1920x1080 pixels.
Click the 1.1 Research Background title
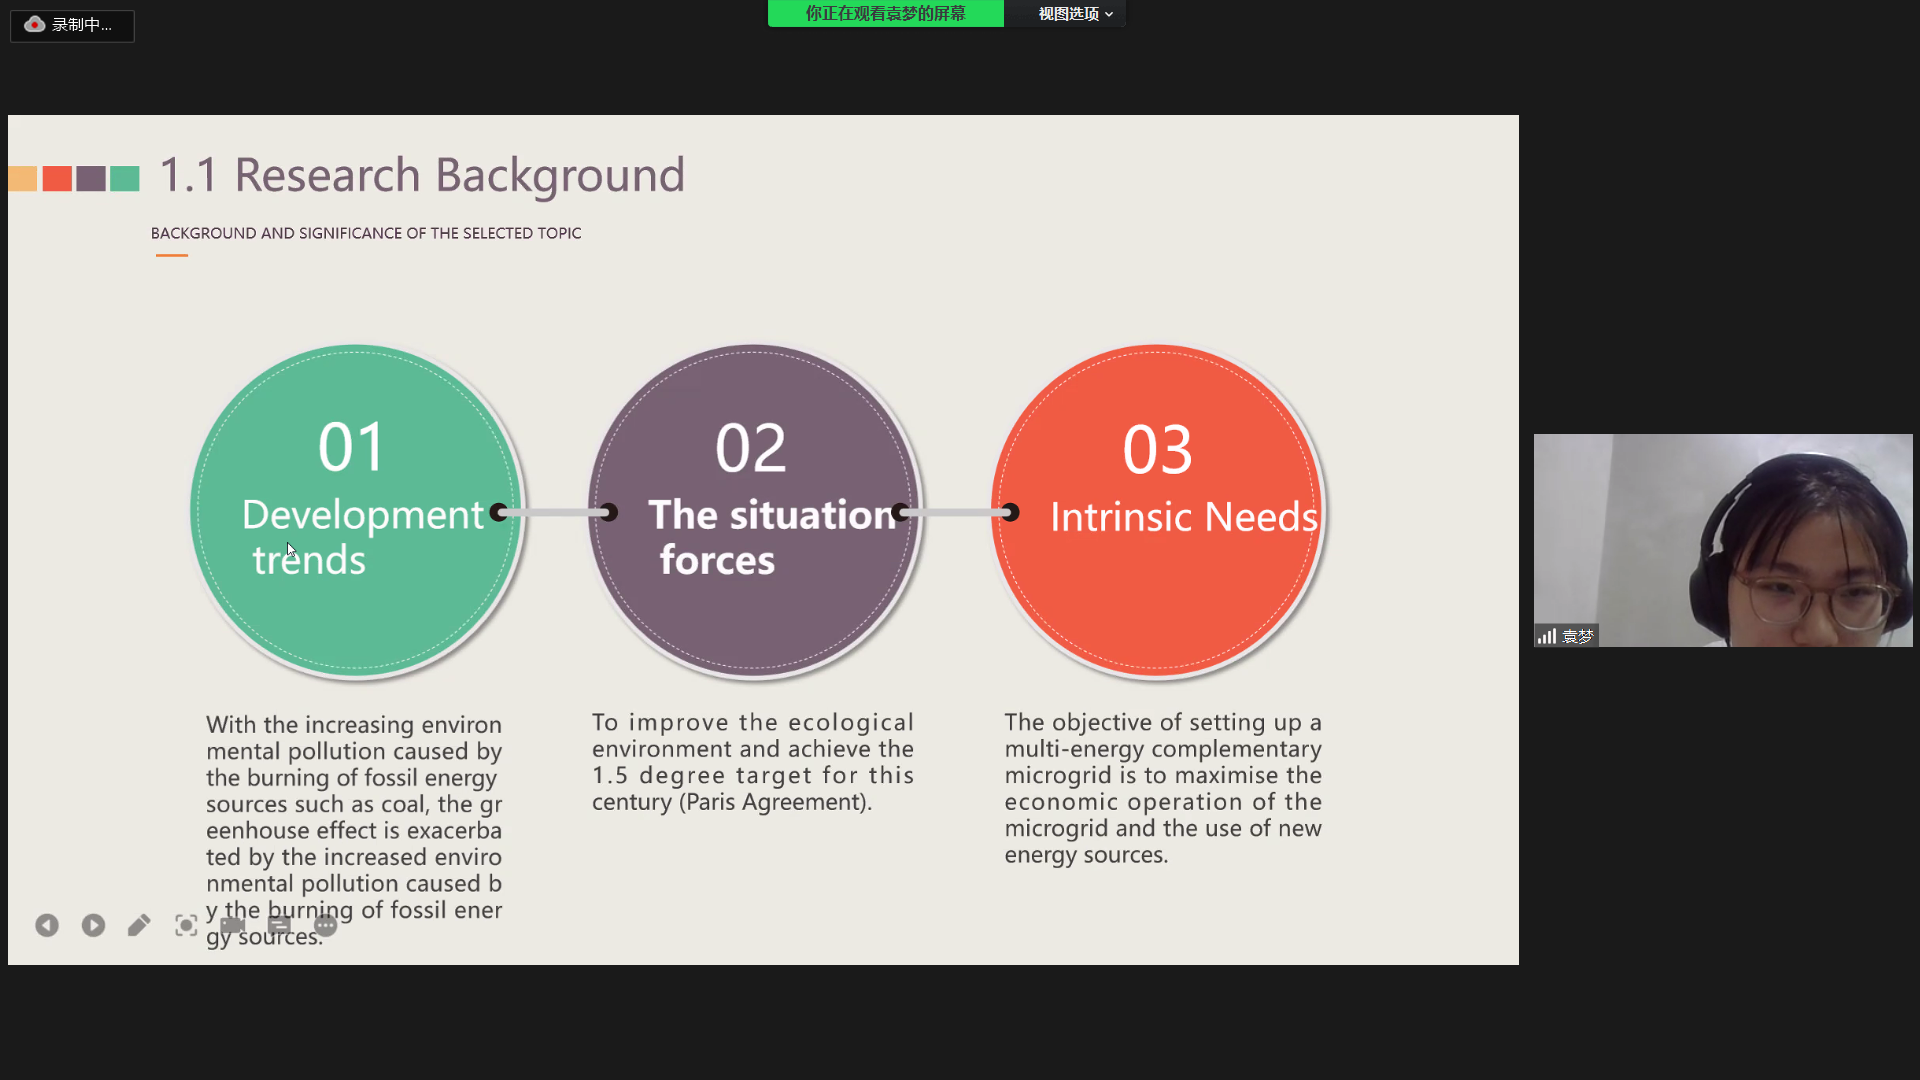(422, 175)
